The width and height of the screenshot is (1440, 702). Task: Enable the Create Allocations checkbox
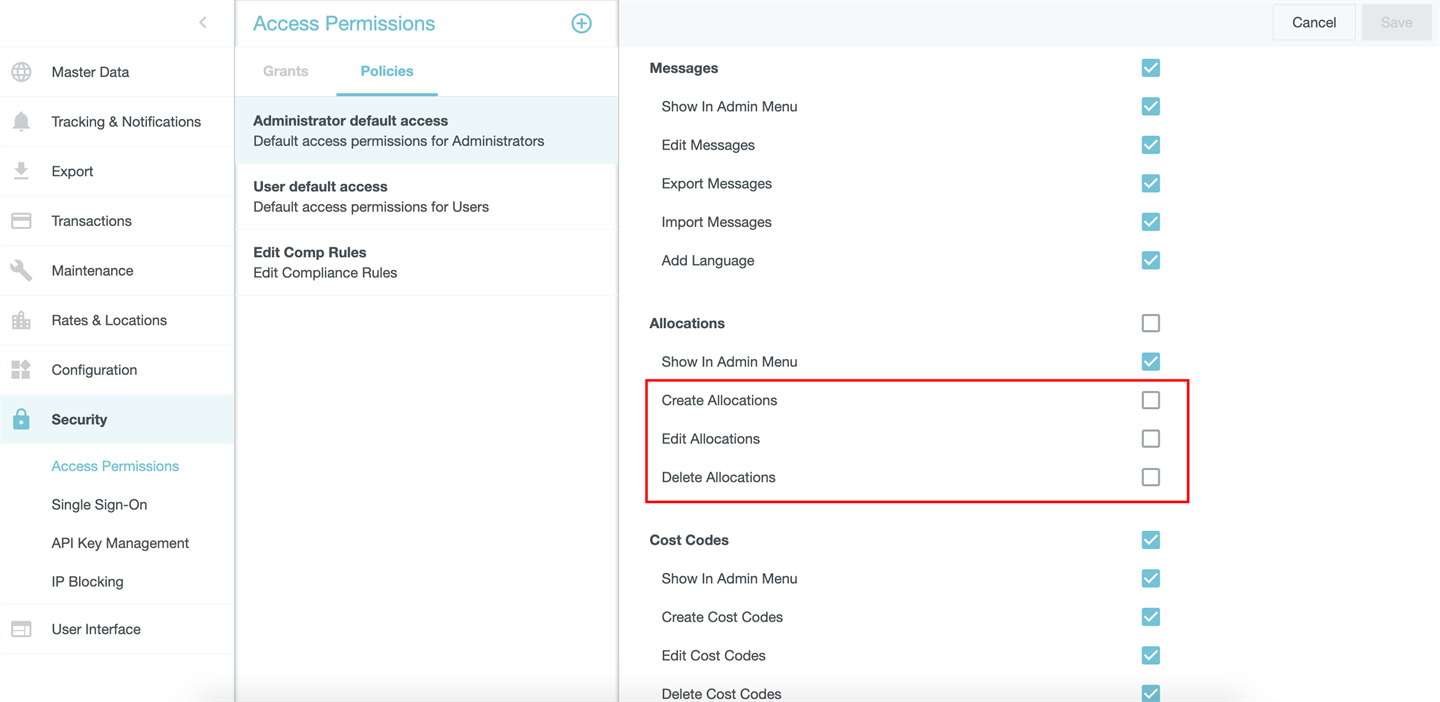pos(1150,400)
